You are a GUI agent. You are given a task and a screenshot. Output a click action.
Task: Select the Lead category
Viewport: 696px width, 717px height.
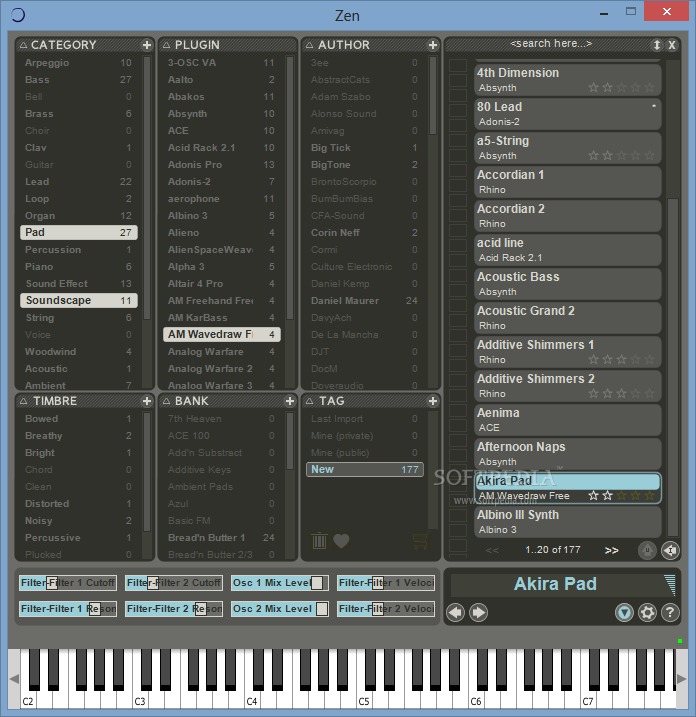point(79,182)
